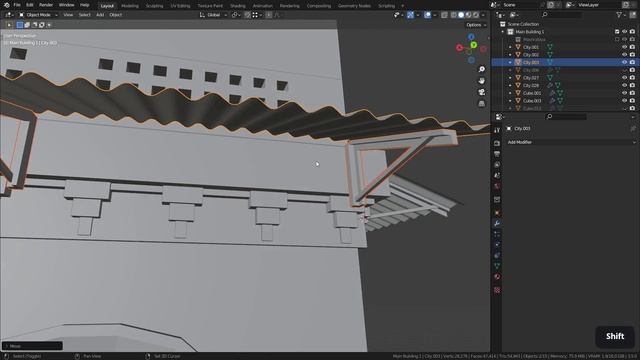640x360 pixels.
Task: Switch to the Modeling workspace tab
Action: click(130, 6)
